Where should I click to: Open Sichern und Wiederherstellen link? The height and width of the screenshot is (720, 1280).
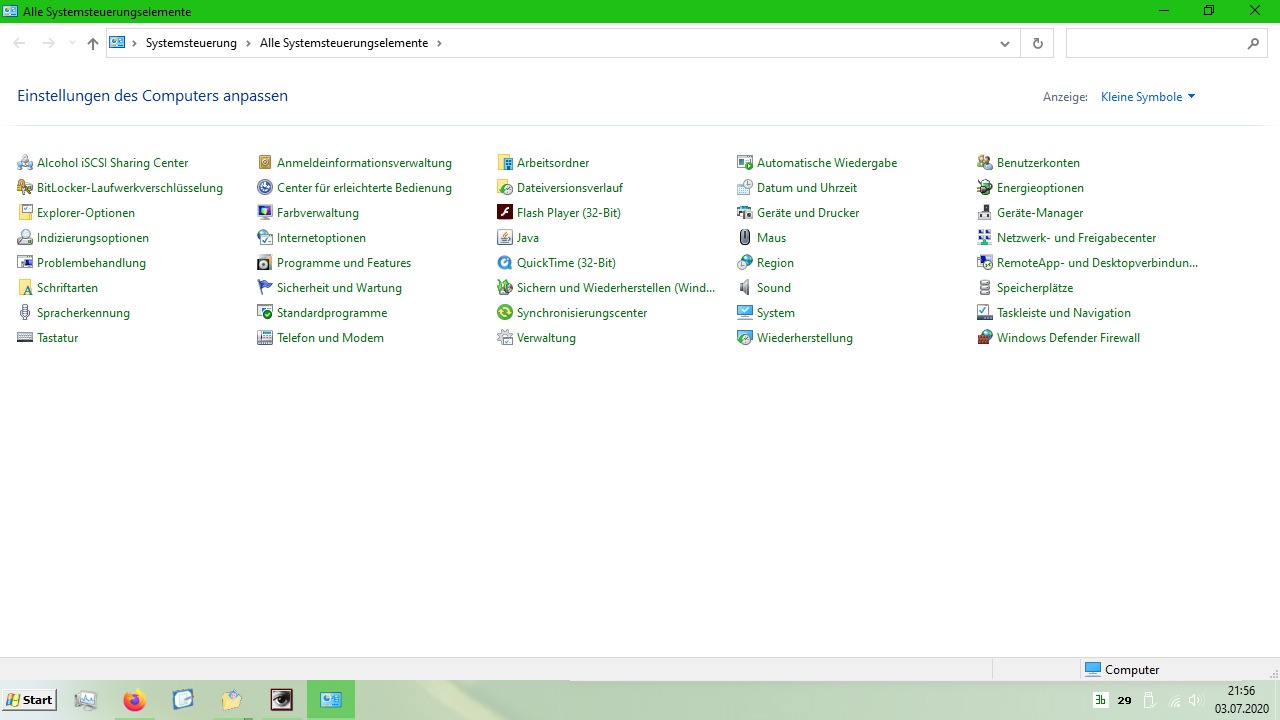pos(616,288)
